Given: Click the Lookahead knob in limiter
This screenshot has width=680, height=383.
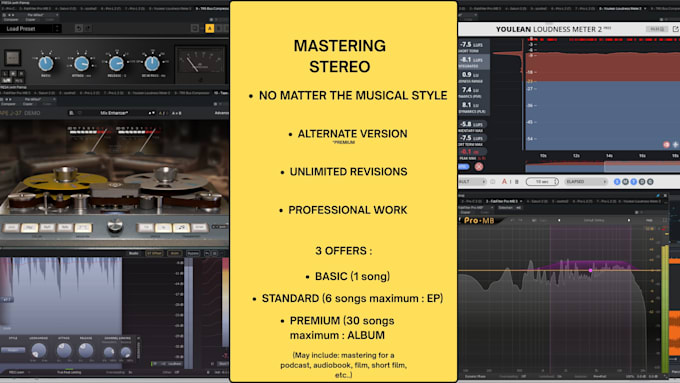Looking at the screenshot, I should (x=39, y=350).
